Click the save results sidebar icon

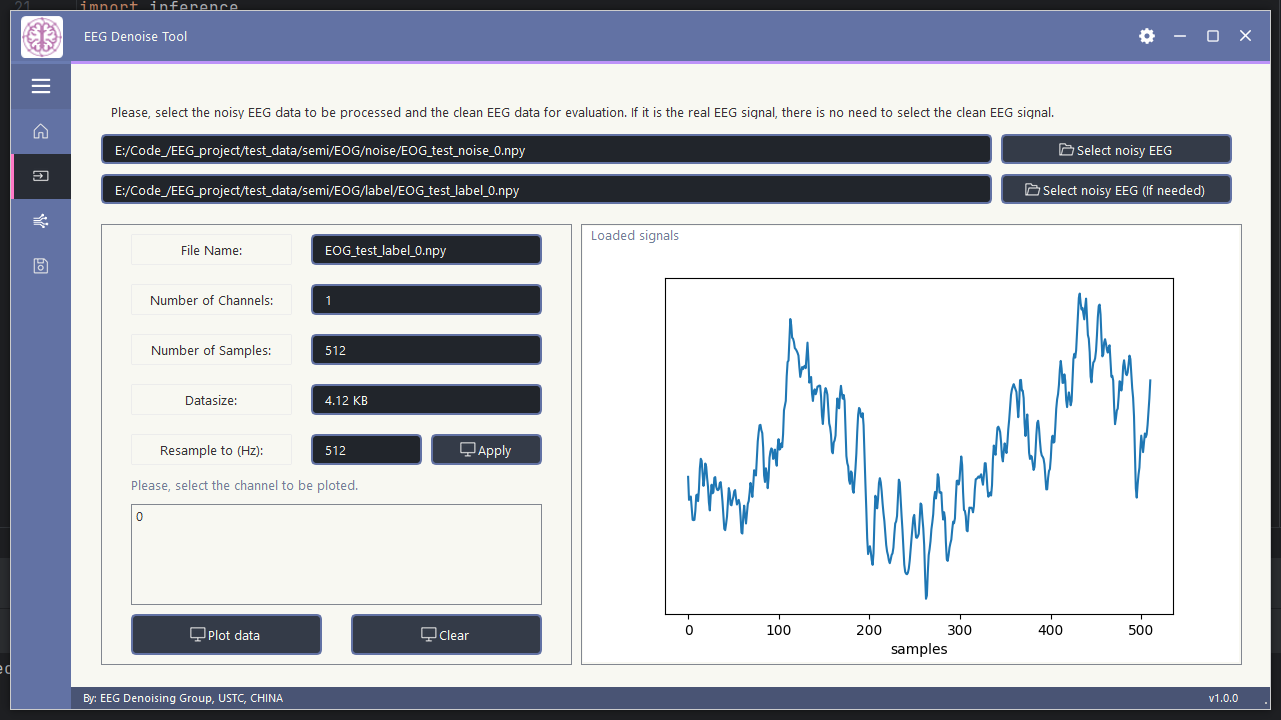(41, 266)
